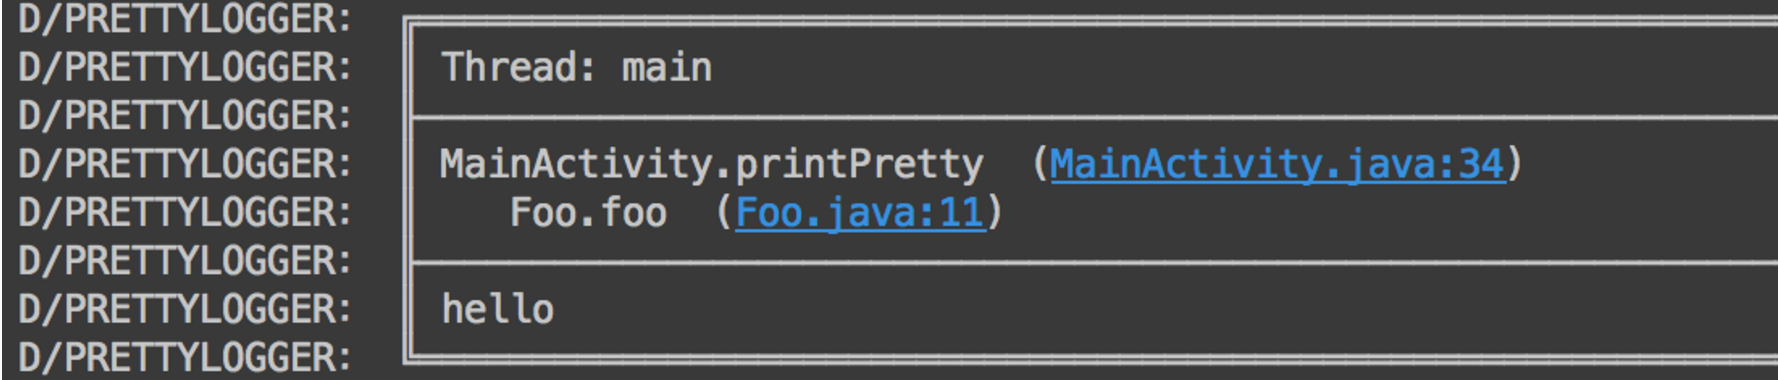Select the MainActivity.printPretty method text
This screenshot has height=380, width=1778.
click(x=712, y=164)
